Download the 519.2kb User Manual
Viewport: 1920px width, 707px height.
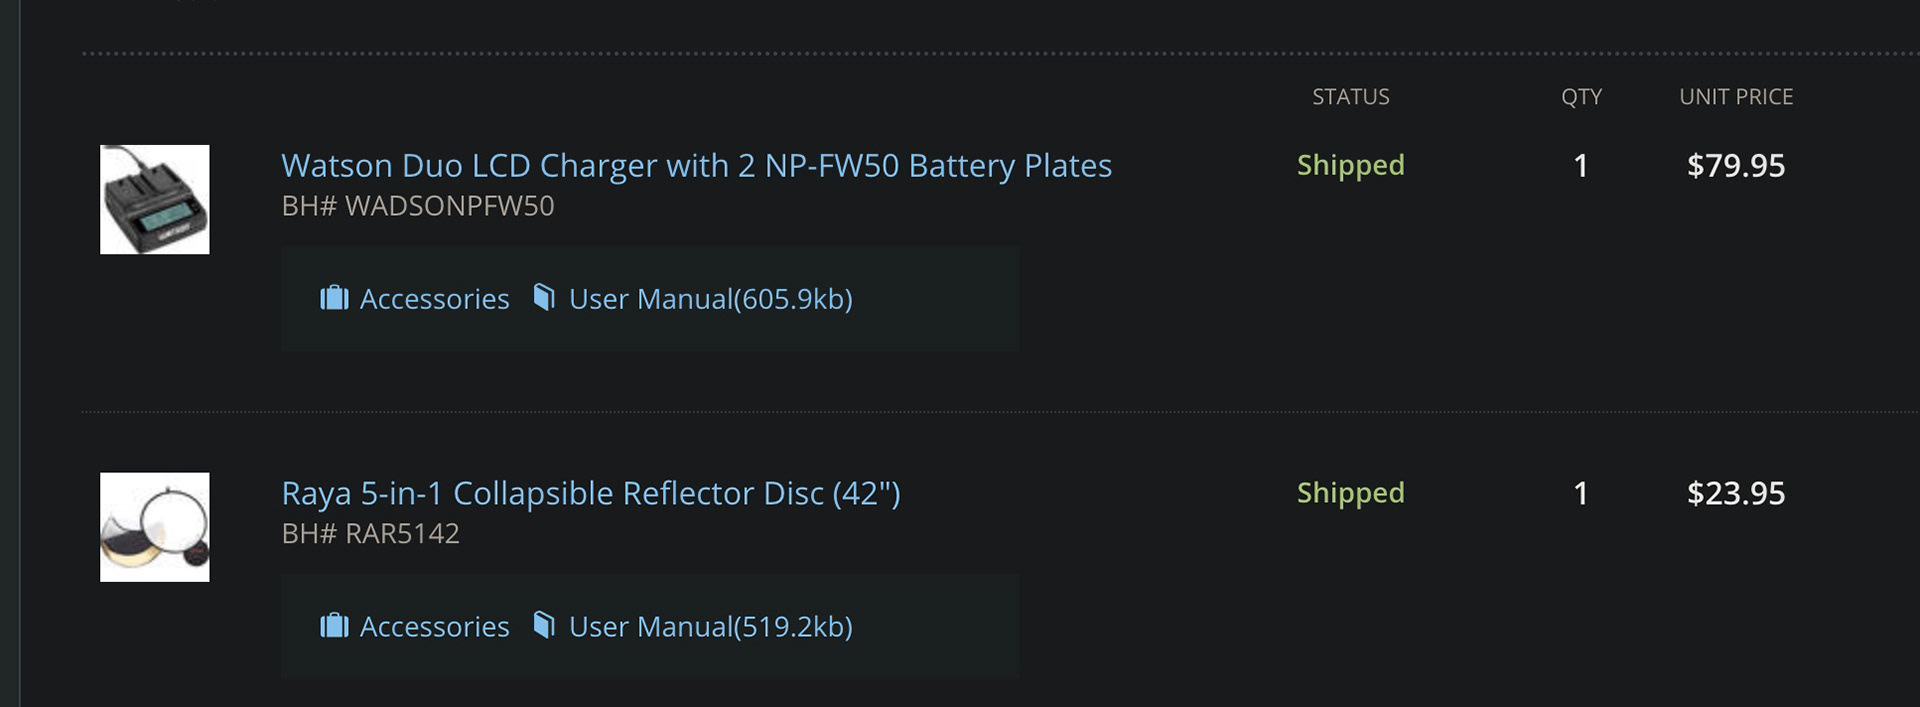(710, 627)
